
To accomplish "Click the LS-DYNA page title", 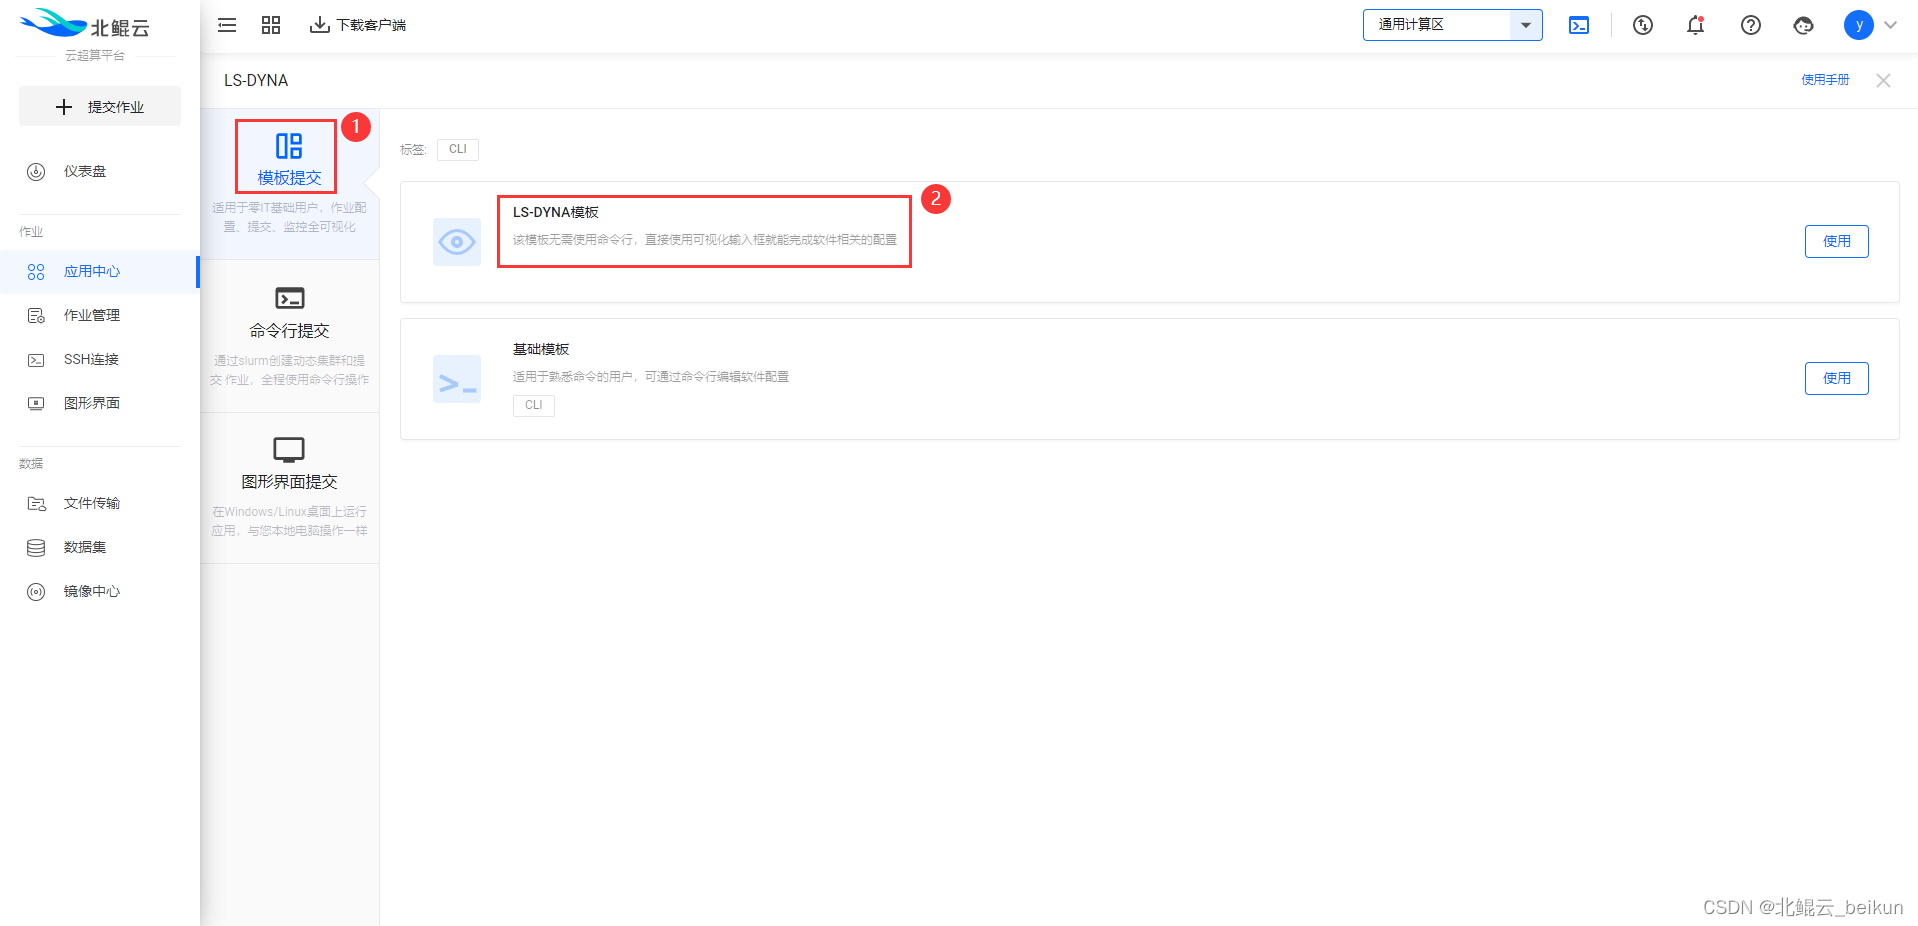I will coord(256,80).
